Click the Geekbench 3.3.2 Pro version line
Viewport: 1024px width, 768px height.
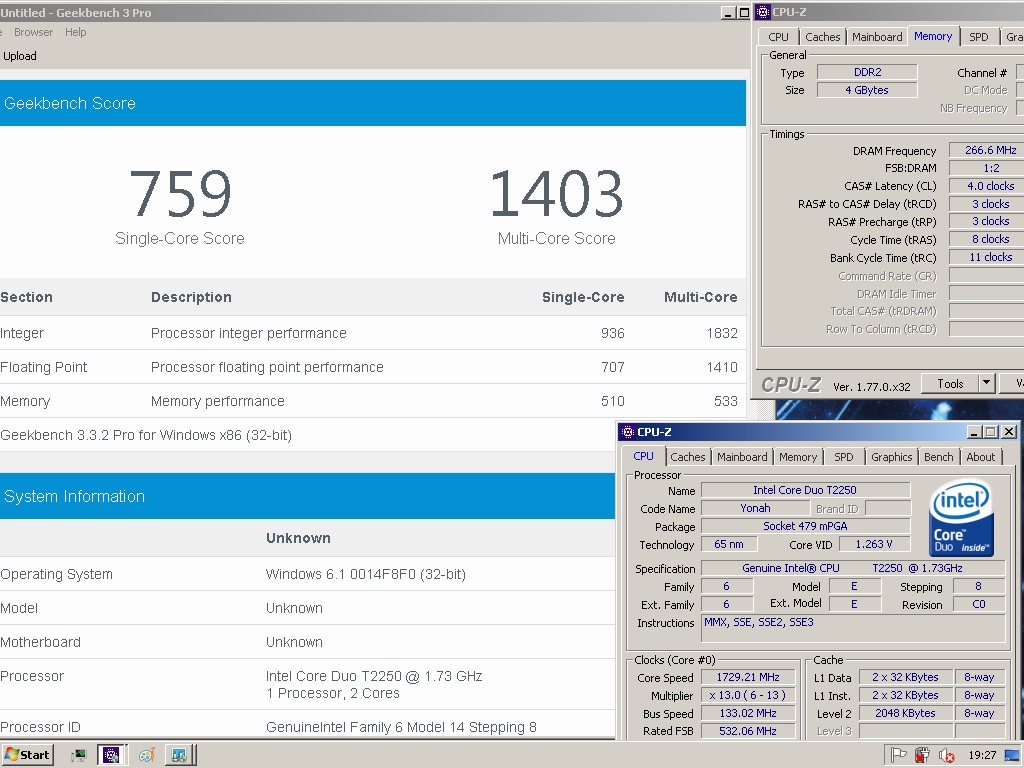[146, 435]
